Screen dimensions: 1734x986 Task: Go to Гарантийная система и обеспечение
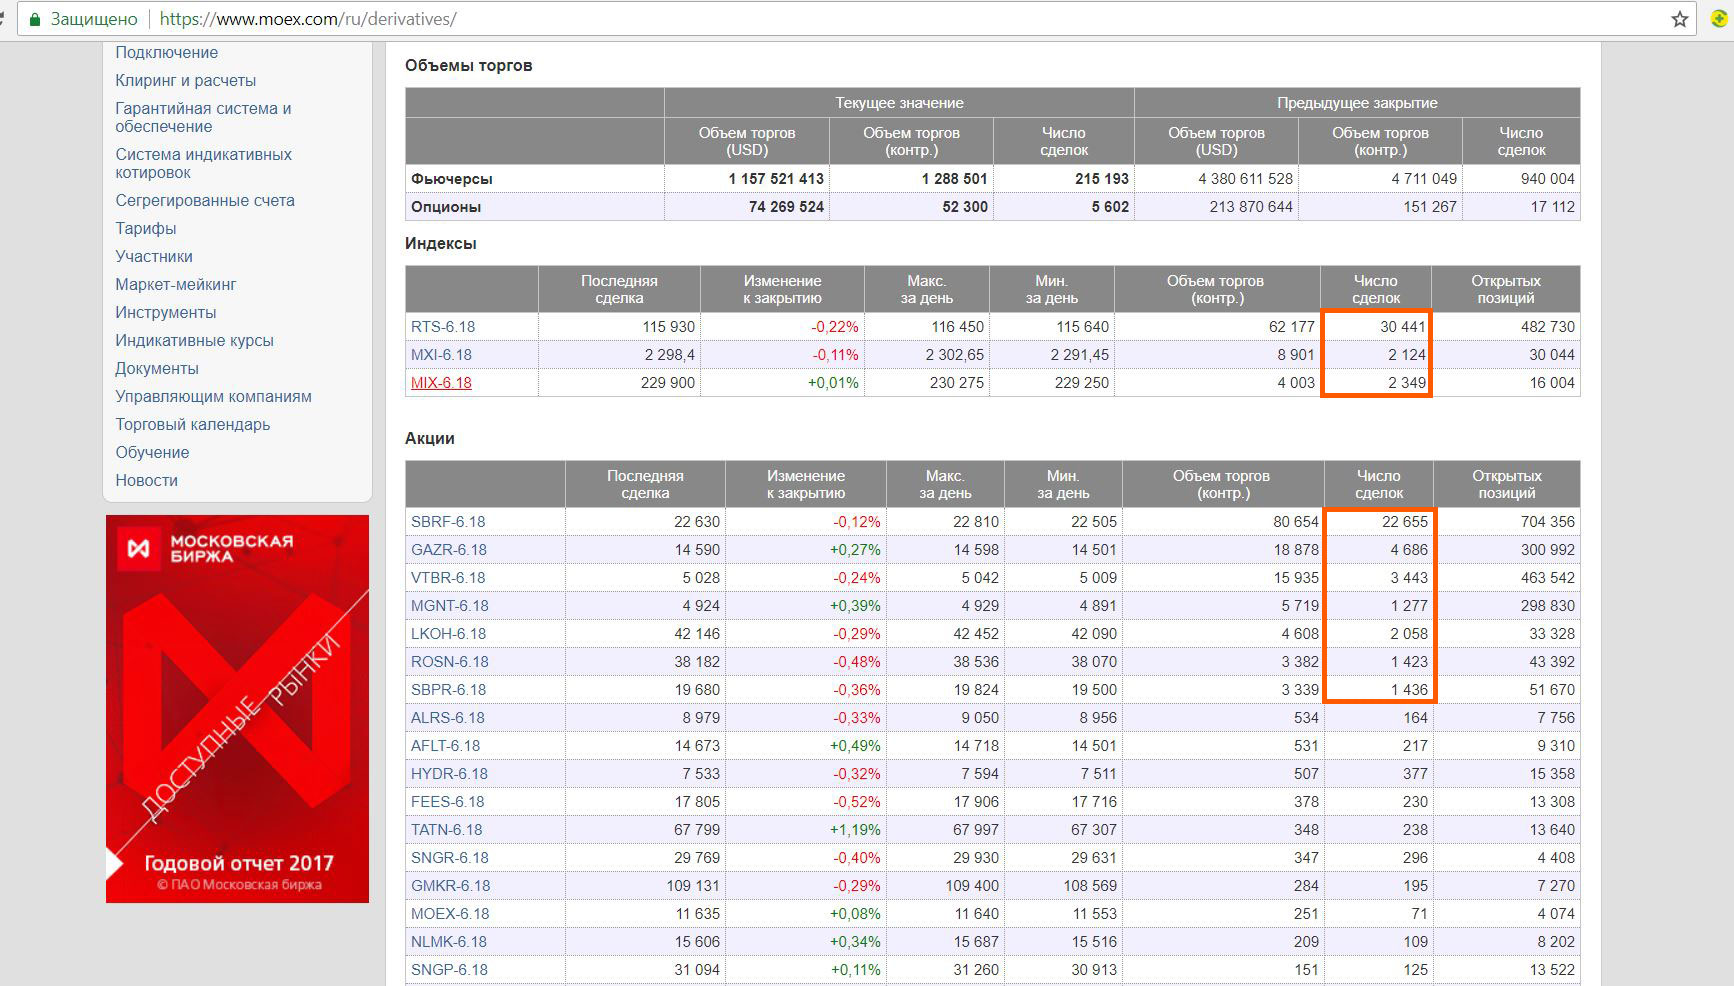click(x=203, y=117)
